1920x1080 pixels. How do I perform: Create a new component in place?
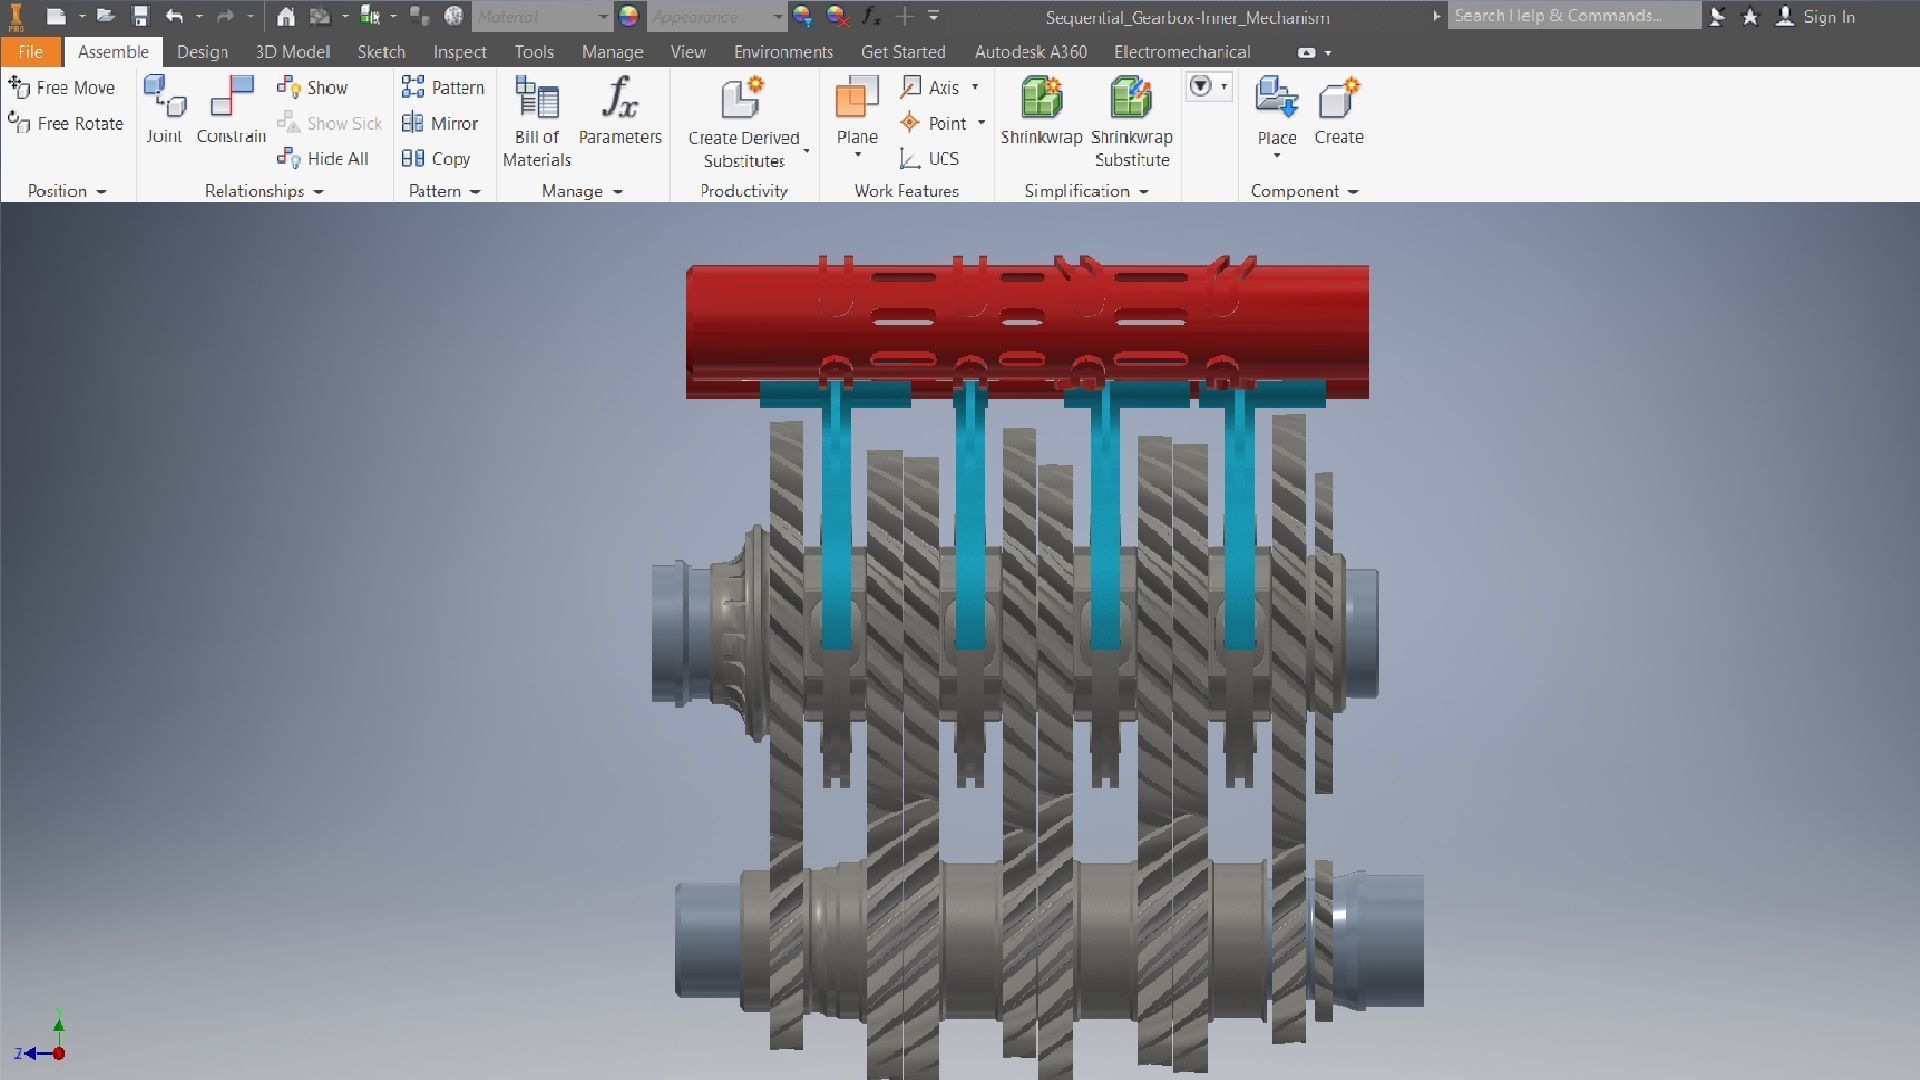click(x=1339, y=109)
